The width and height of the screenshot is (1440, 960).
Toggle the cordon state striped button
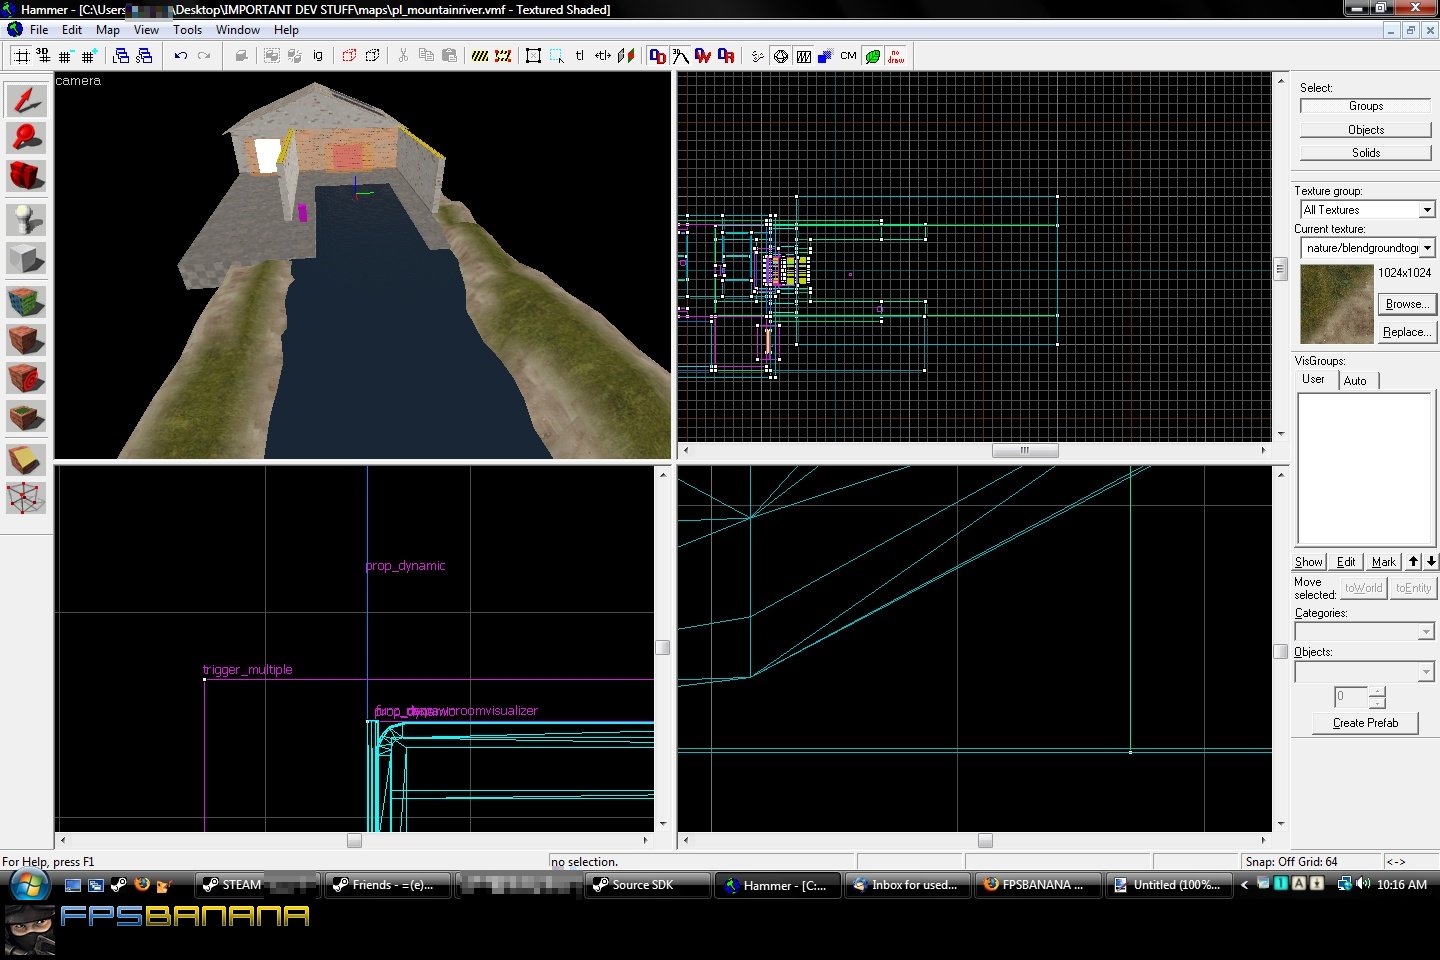tap(480, 56)
